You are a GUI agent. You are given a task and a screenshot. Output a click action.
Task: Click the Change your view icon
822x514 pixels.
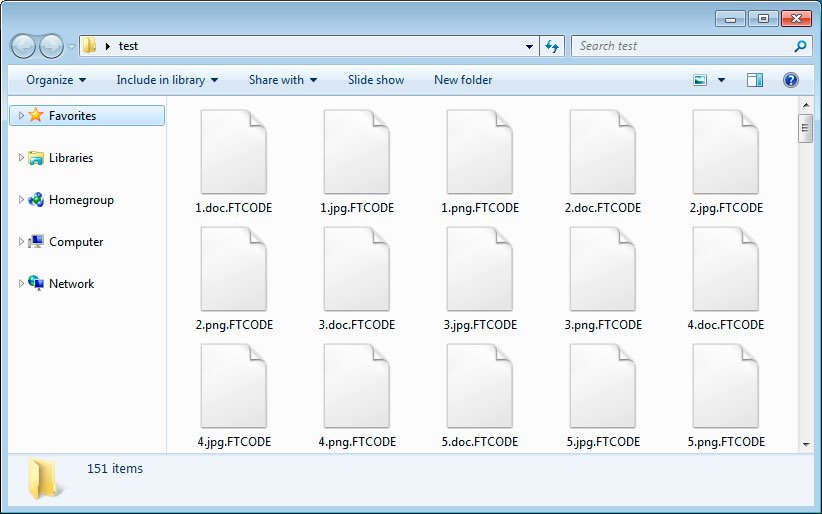700,80
